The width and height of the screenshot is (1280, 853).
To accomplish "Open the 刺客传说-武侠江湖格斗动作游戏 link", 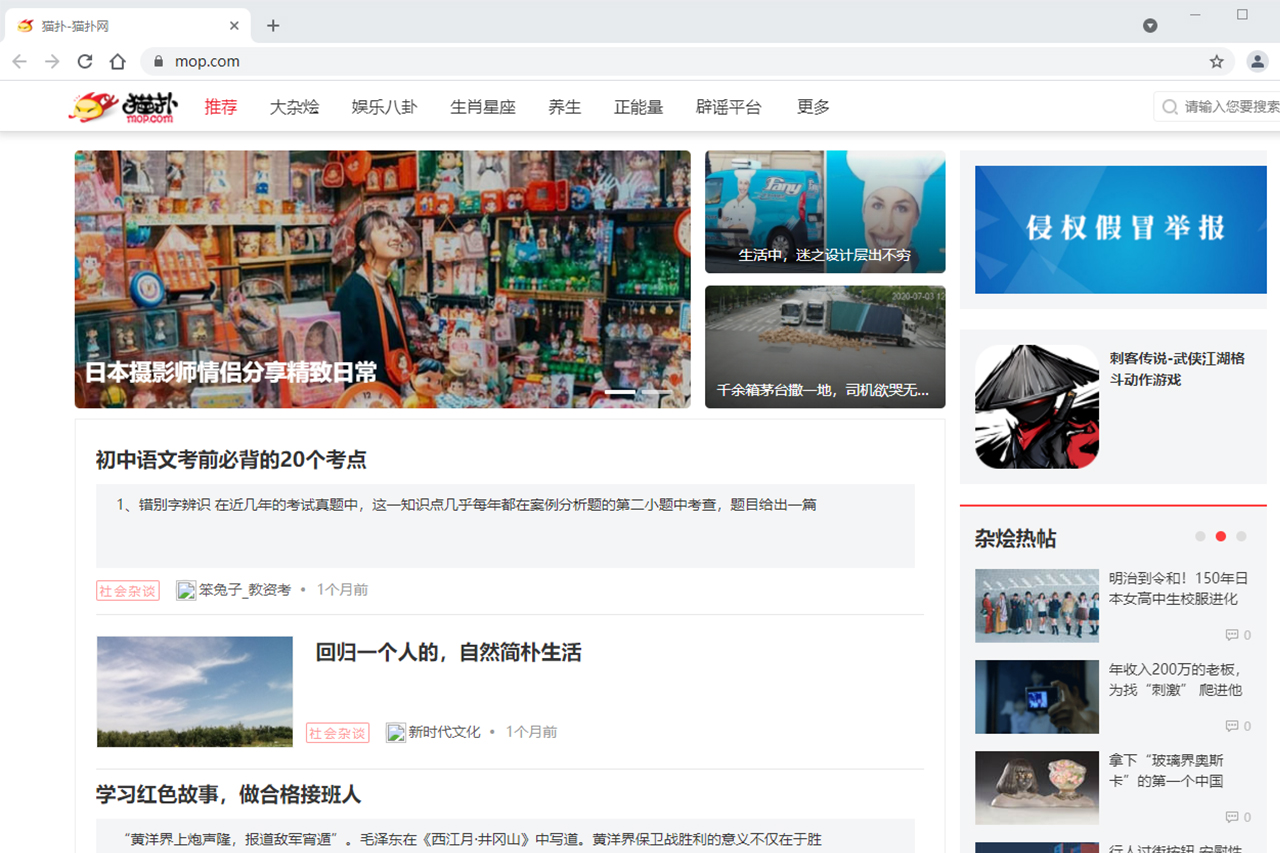I will pyautogui.click(x=1177, y=369).
